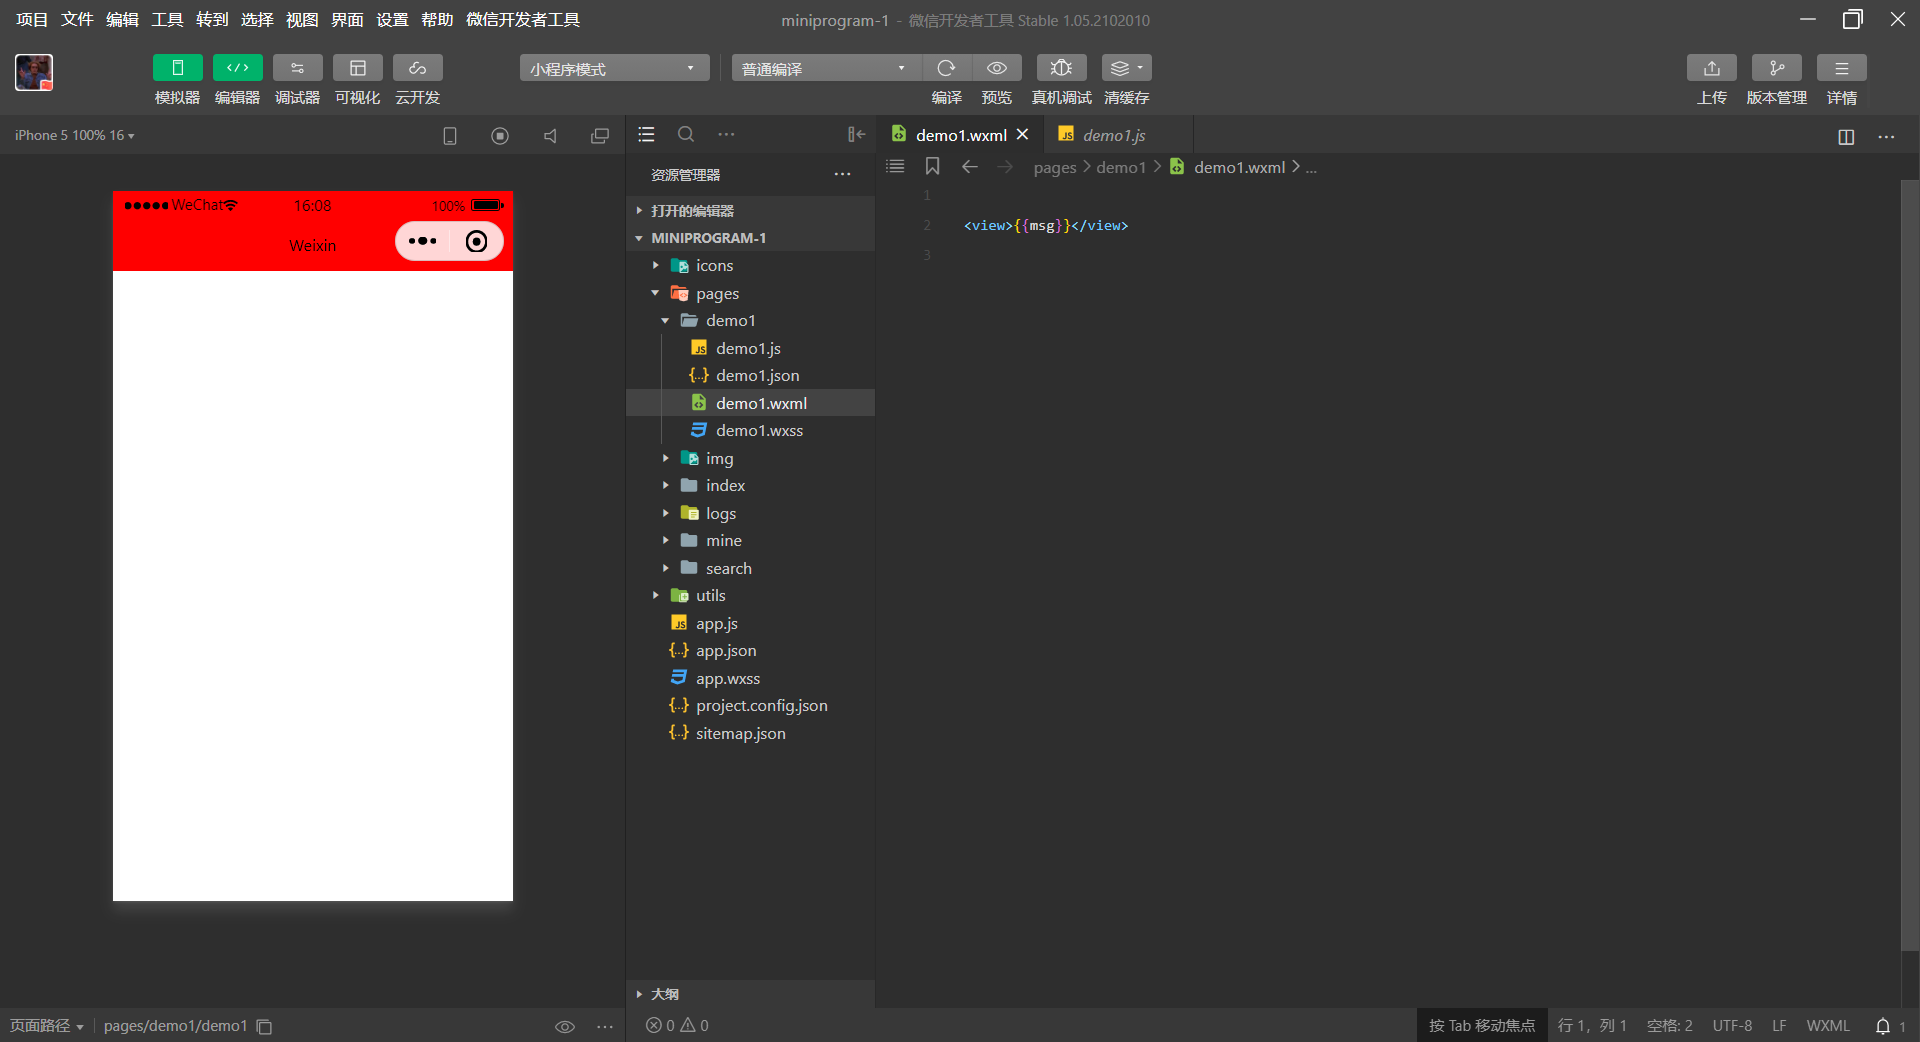
Task: Click the compile refresh icon
Action: (x=946, y=68)
